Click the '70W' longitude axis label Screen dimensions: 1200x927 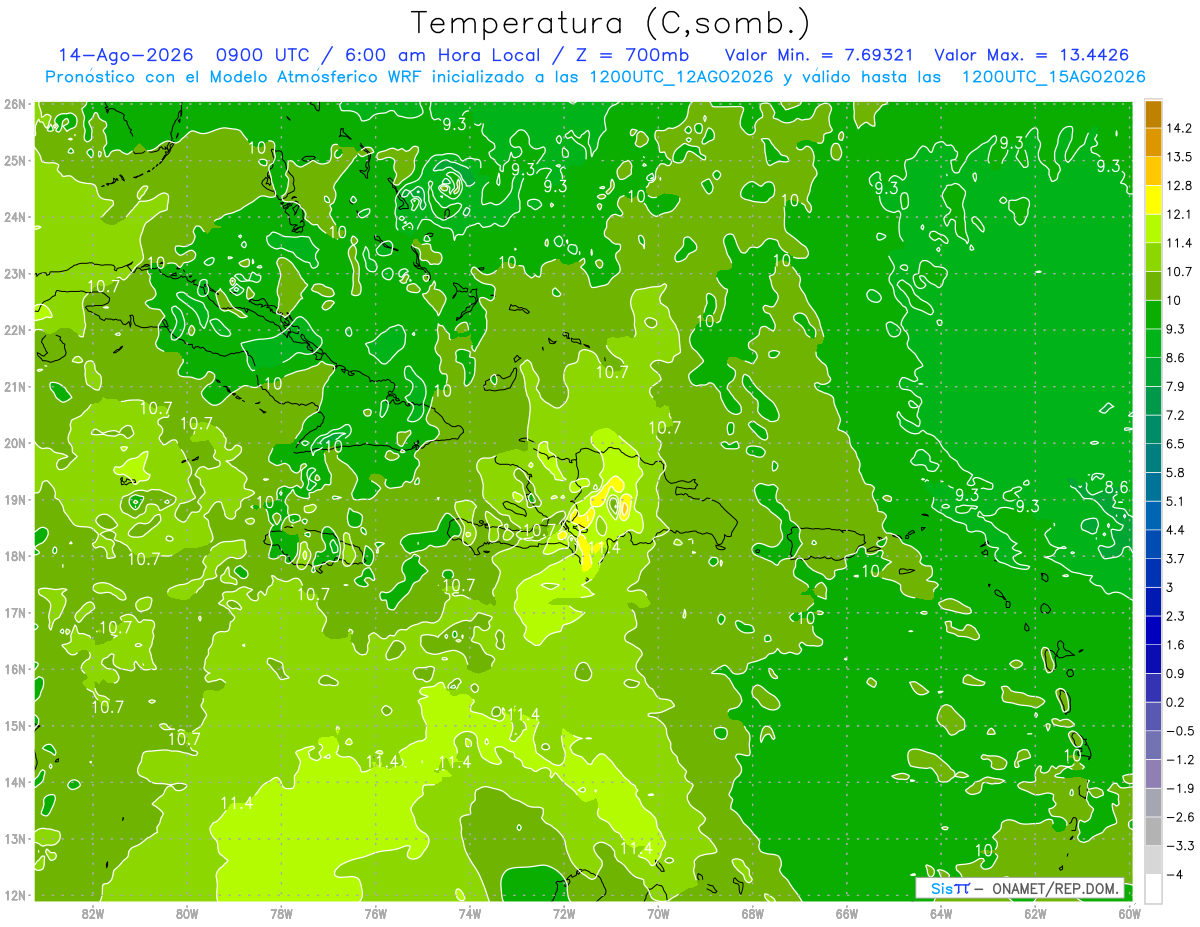point(658,913)
